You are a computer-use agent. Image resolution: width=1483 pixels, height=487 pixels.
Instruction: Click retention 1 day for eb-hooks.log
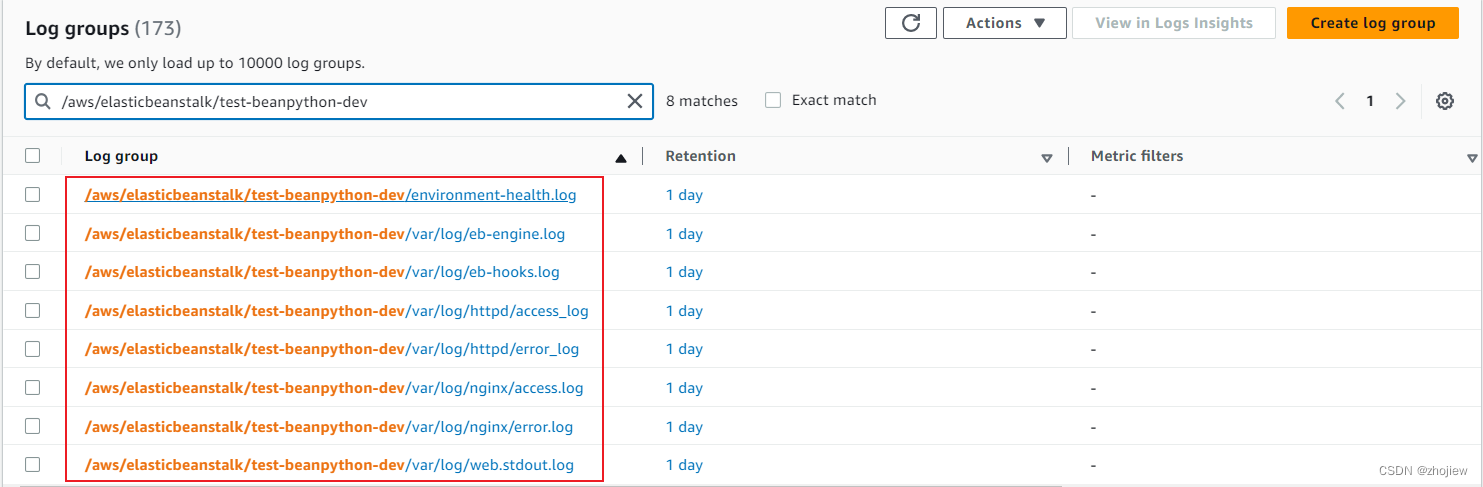tap(685, 272)
